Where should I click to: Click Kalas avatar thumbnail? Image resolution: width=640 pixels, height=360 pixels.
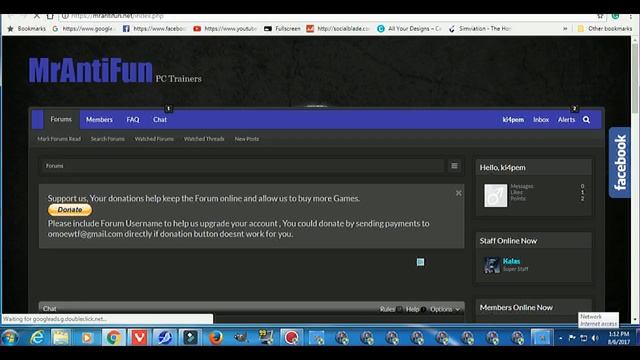[492, 265]
